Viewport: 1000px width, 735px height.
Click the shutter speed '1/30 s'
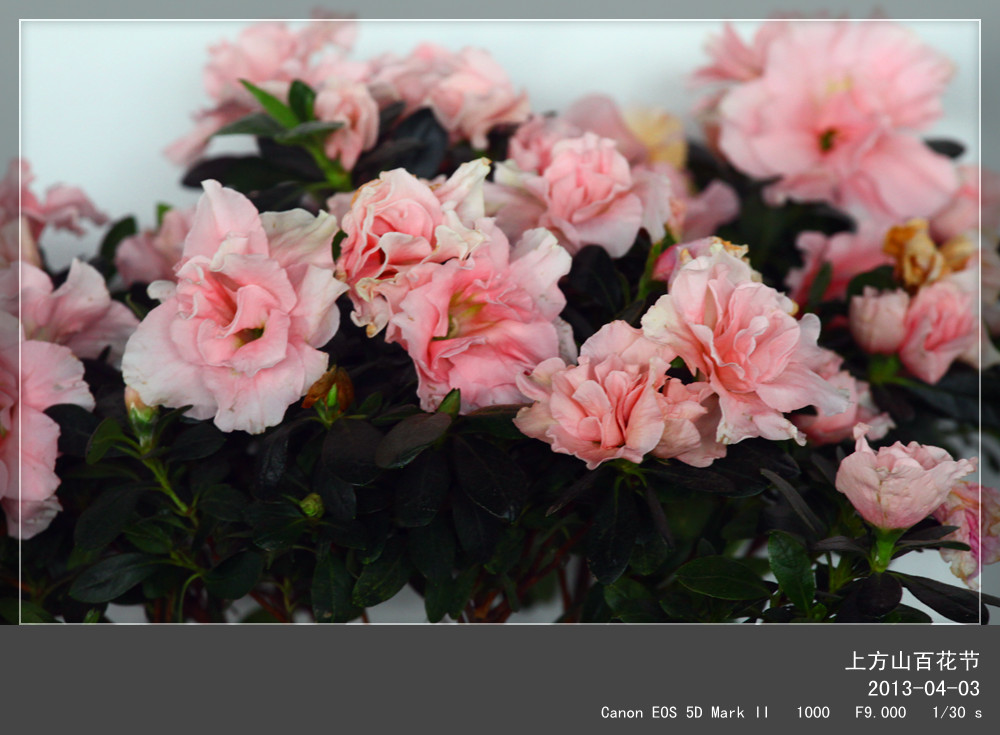click(x=957, y=713)
